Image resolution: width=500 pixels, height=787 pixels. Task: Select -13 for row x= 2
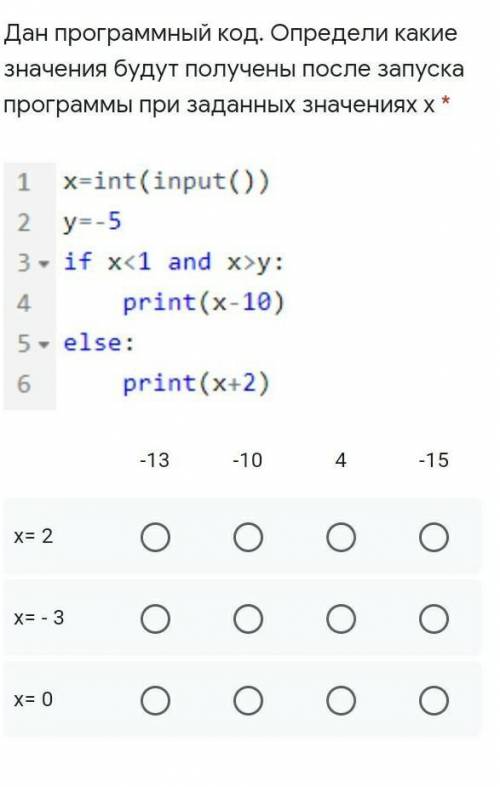click(155, 538)
